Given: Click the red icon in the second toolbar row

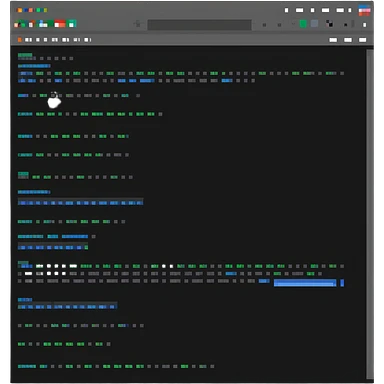Looking at the screenshot, I should (x=60, y=24).
